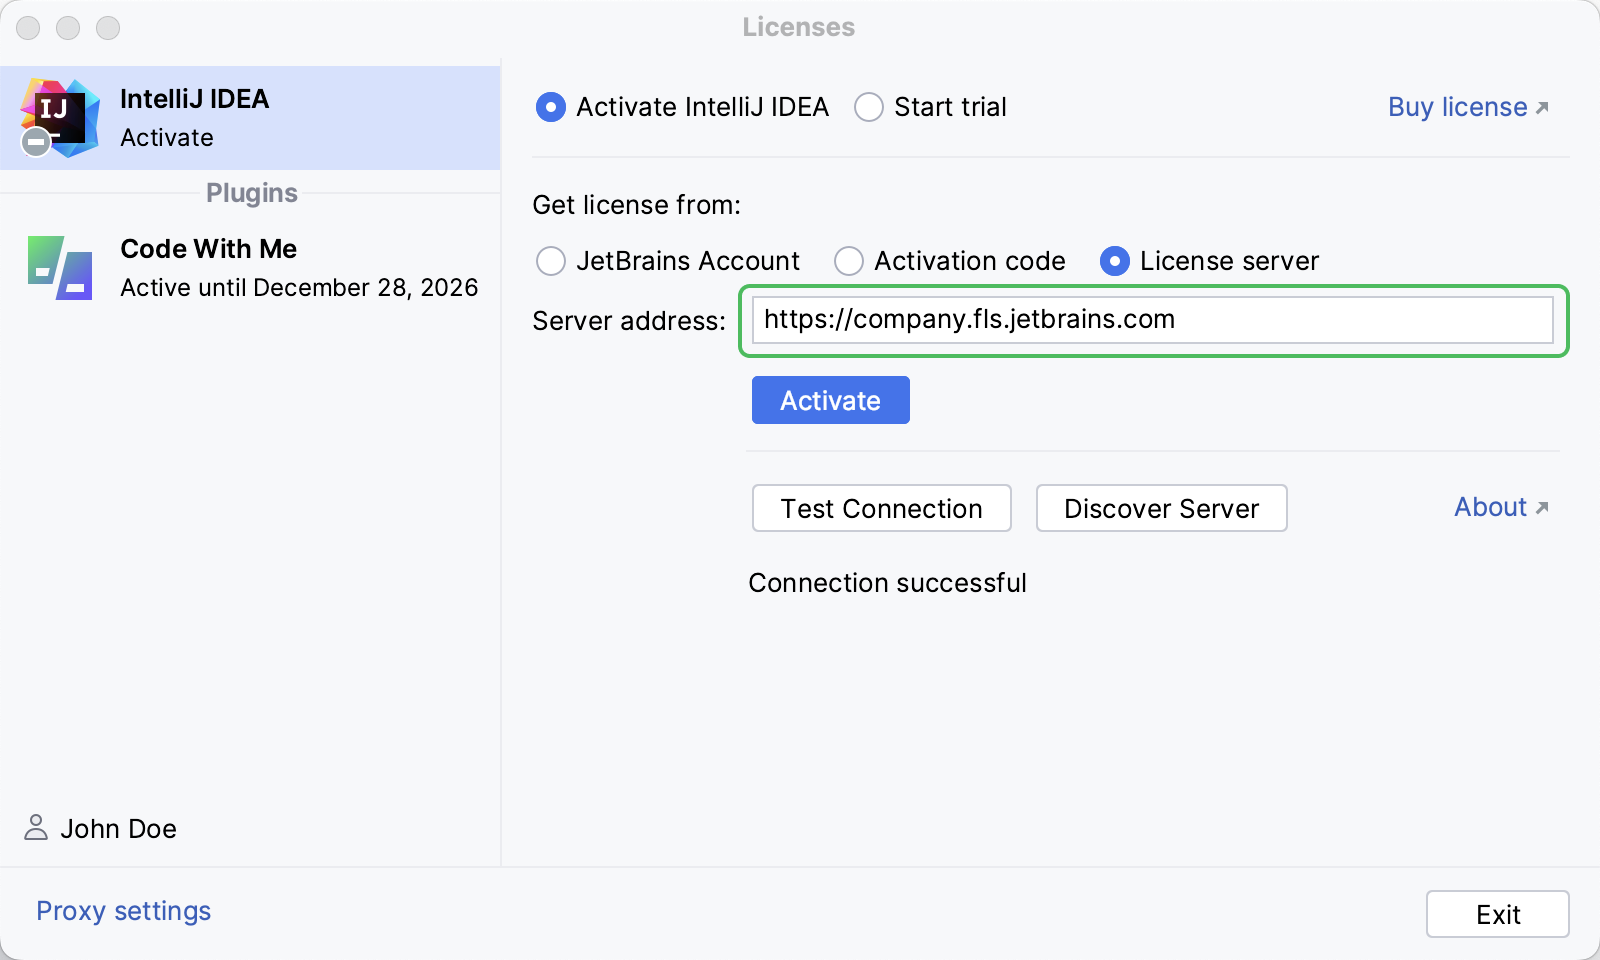Select License server as license source
Screen dimensions: 1600x960
1115,261
